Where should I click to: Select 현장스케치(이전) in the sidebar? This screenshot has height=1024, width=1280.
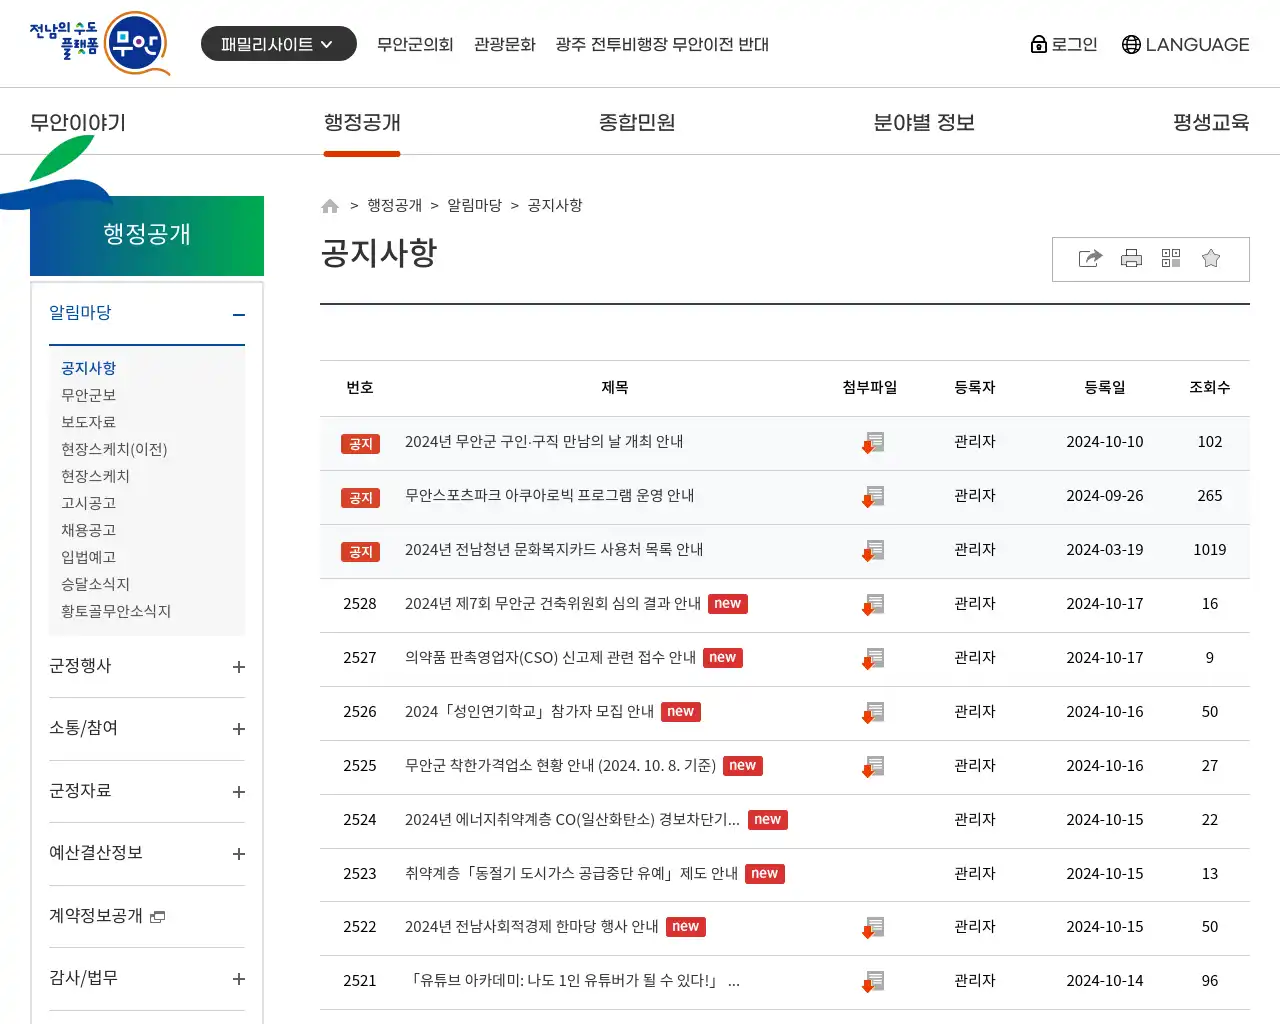(x=114, y=449)
